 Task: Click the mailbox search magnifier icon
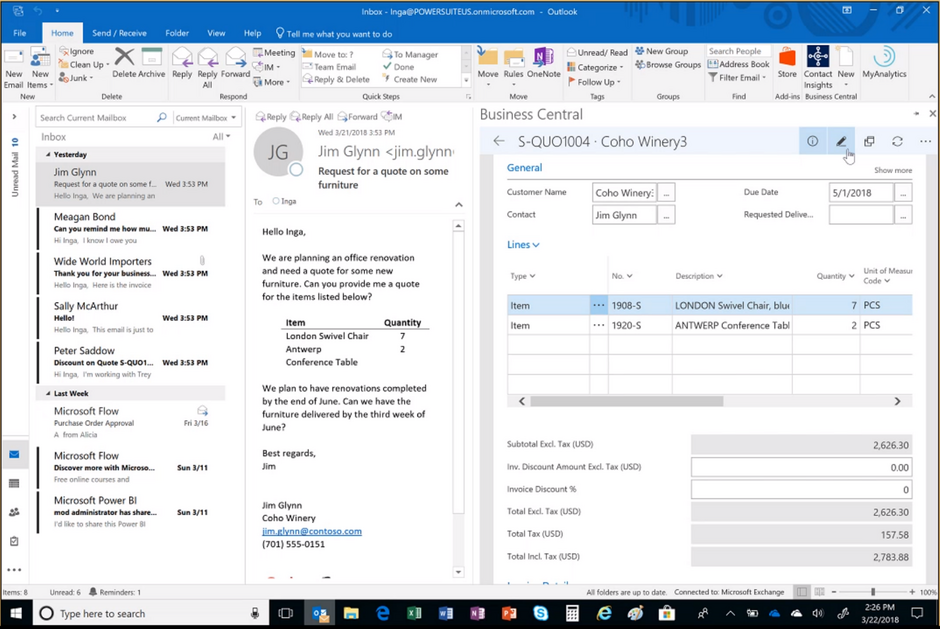(x=162, y=118)
